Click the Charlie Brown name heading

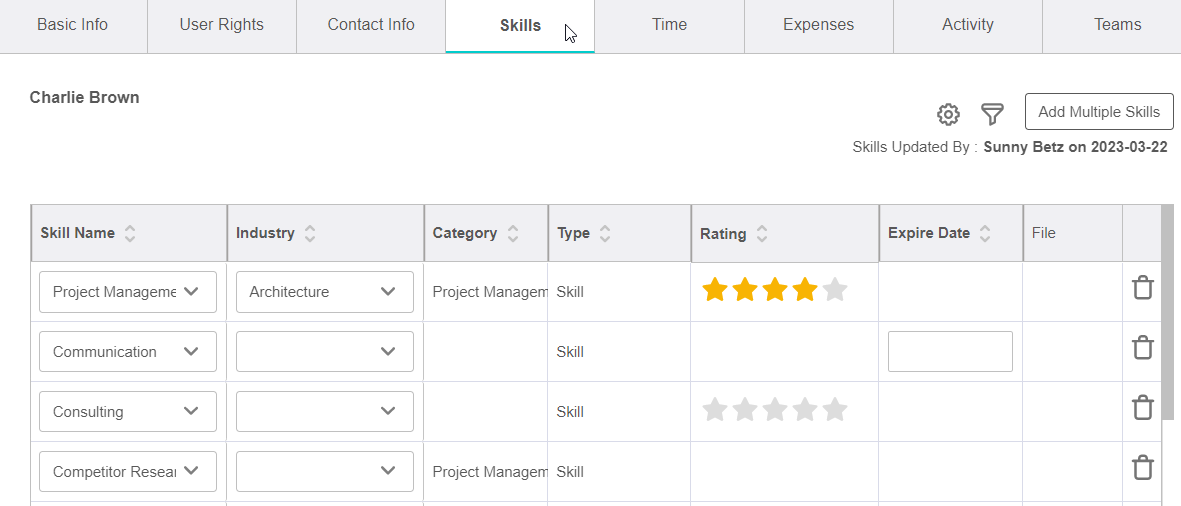(84, 98)
